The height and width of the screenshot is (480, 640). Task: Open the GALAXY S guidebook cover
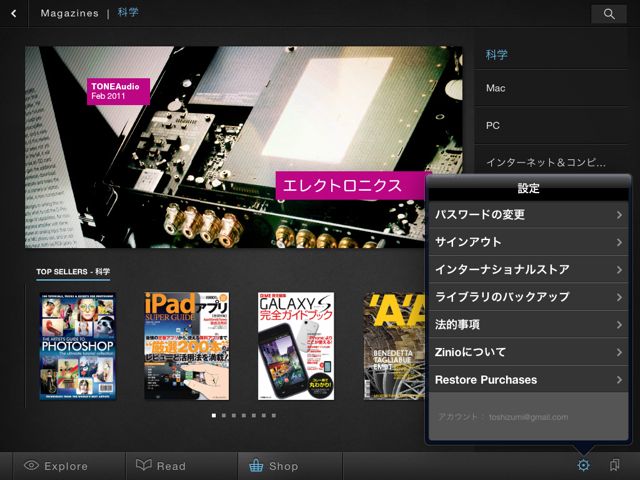pos(296,346)
